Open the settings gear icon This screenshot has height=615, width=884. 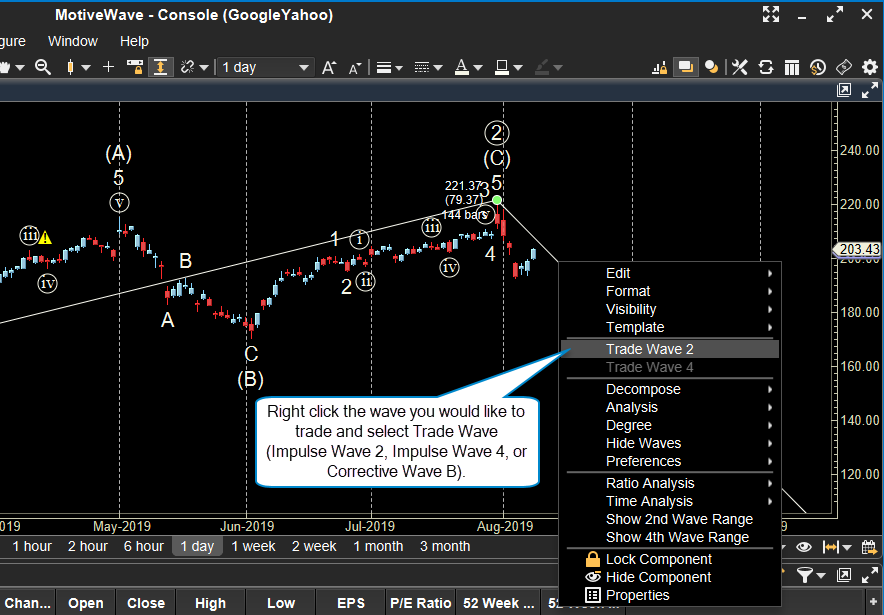coord(868,67)
